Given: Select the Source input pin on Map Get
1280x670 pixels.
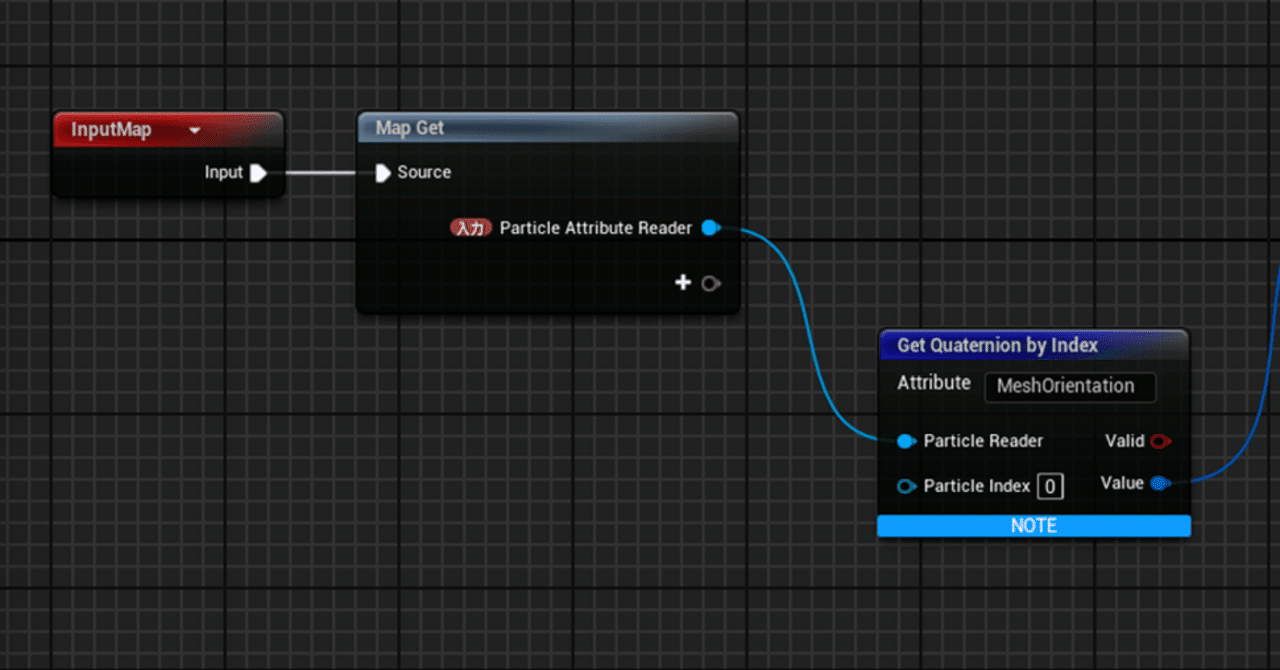Looking at the screenshot, I should (383, 172).
